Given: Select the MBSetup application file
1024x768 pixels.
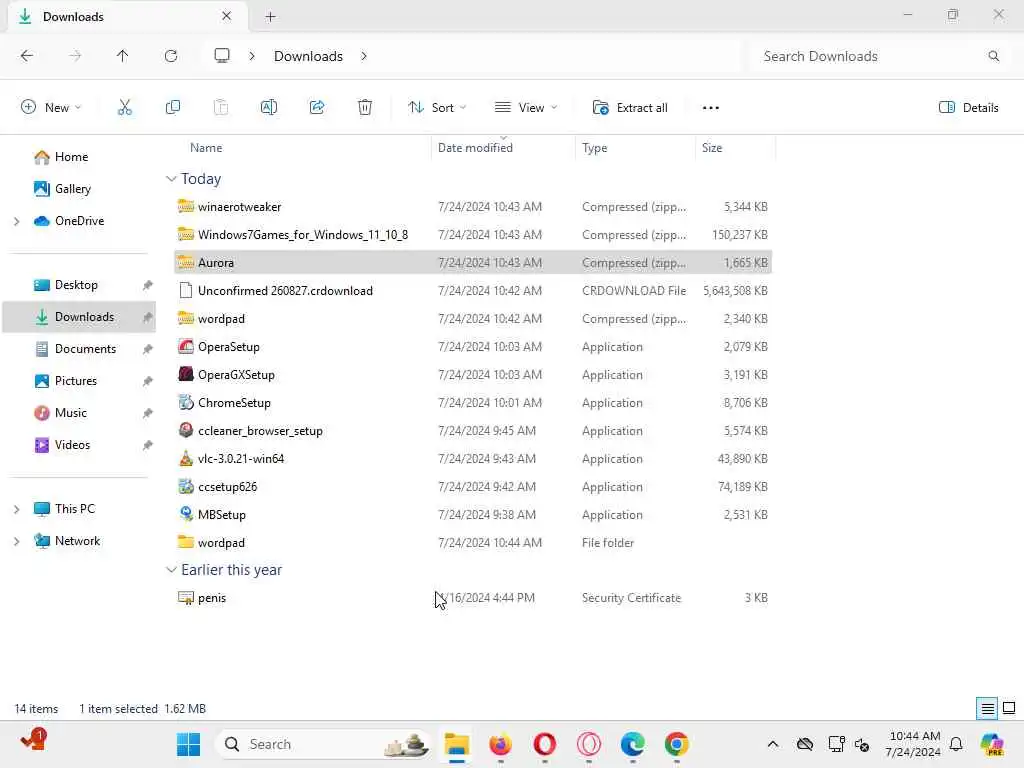Looking at the screenshot, I should coord(473,515).
